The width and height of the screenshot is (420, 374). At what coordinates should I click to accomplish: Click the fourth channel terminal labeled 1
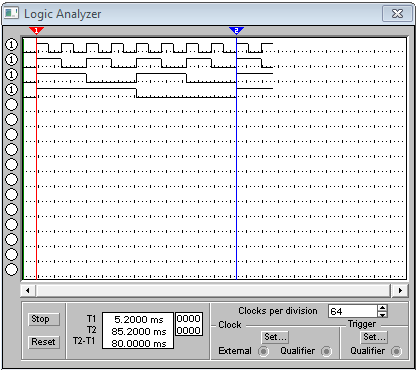pyautogui.click(x=12, y=89)
